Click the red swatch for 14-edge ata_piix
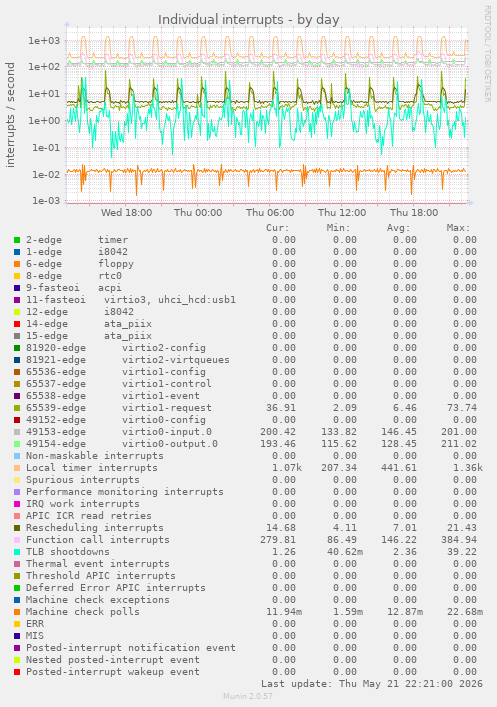The image size is (497, 707). click(x=17, y=324)
